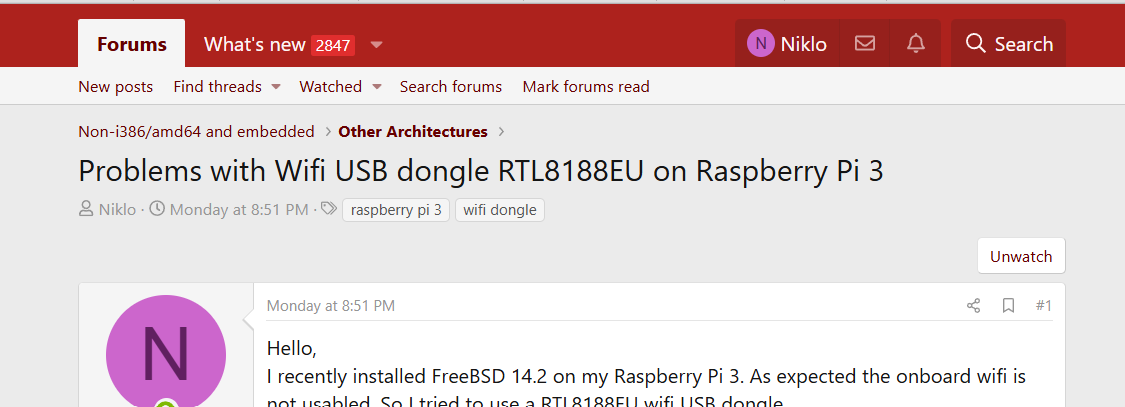Open the #1 post permalink

point(1043,306)
